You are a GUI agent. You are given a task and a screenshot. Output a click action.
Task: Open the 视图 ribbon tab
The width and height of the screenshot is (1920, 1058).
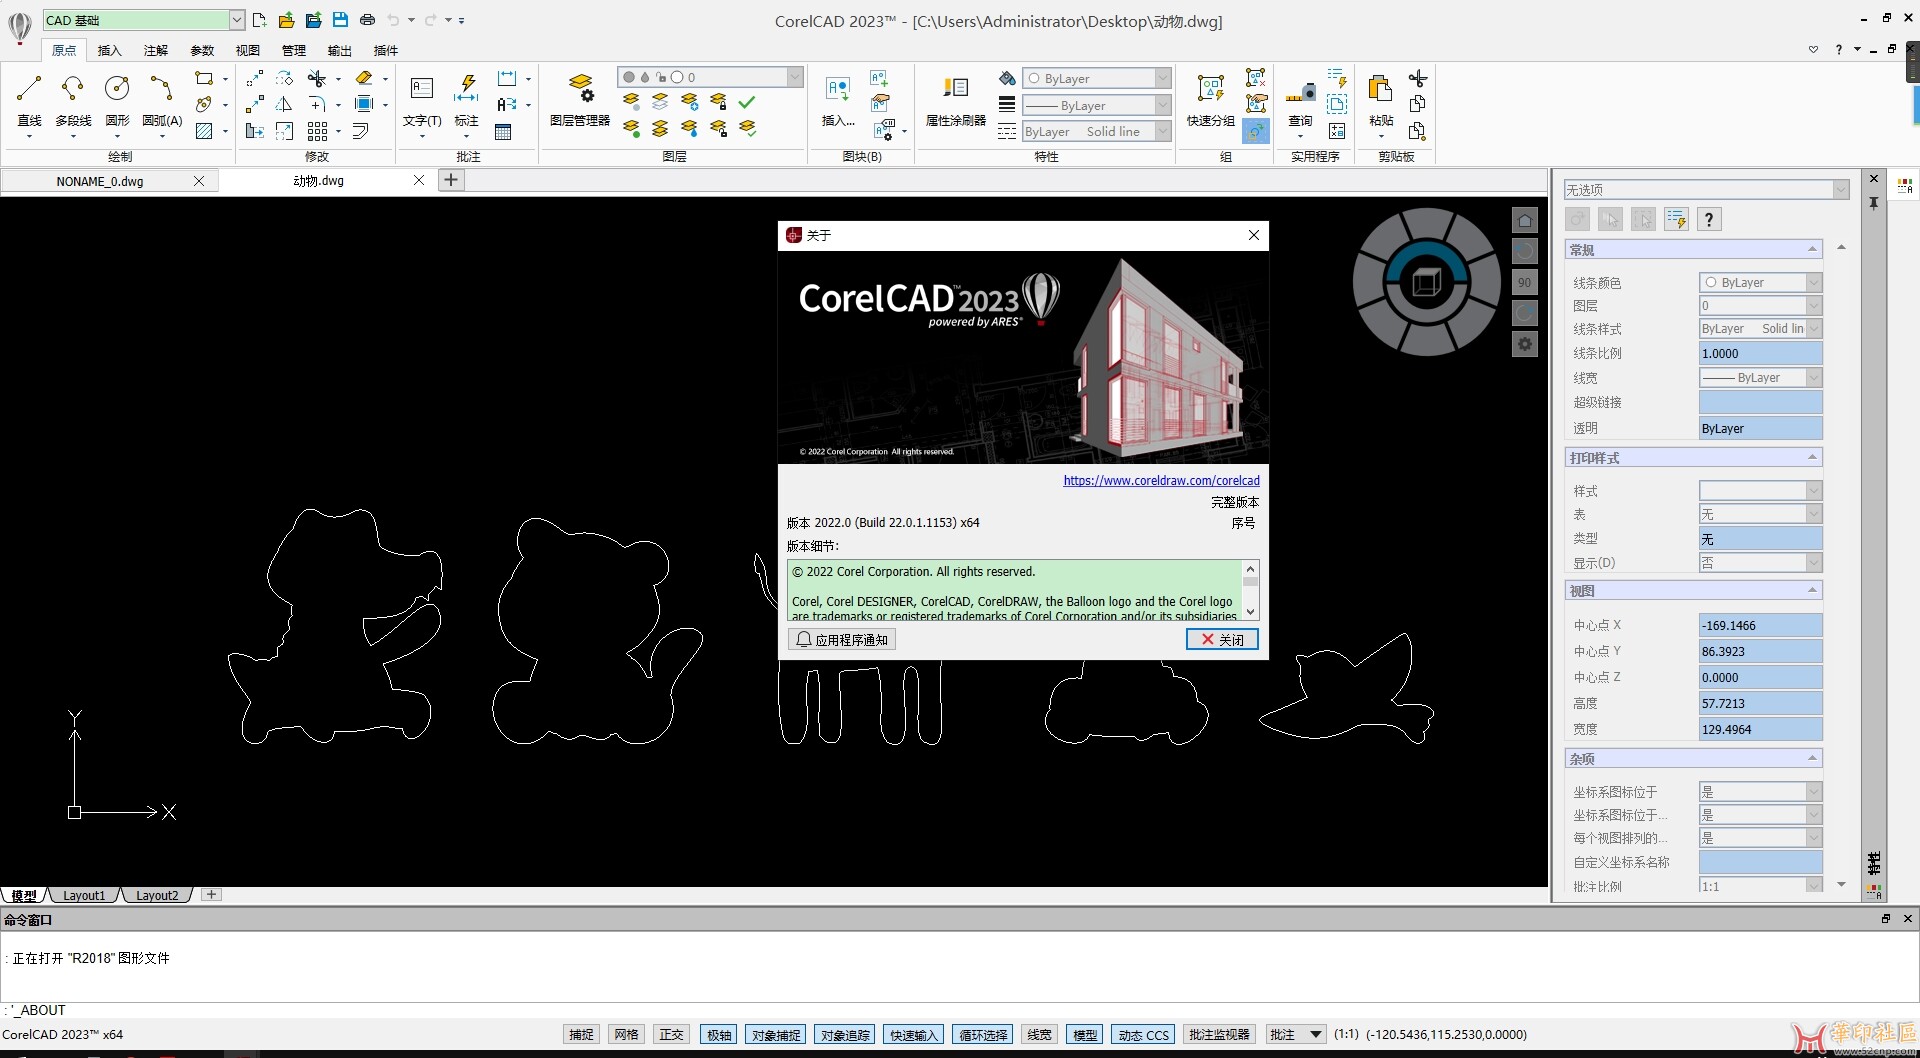[247, 50]
